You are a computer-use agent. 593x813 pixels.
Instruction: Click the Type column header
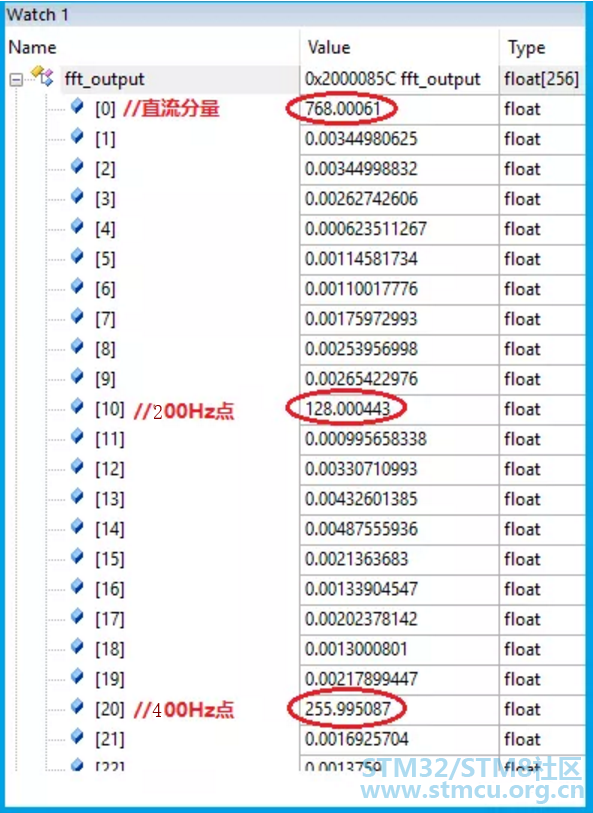(x=527, y=48)
